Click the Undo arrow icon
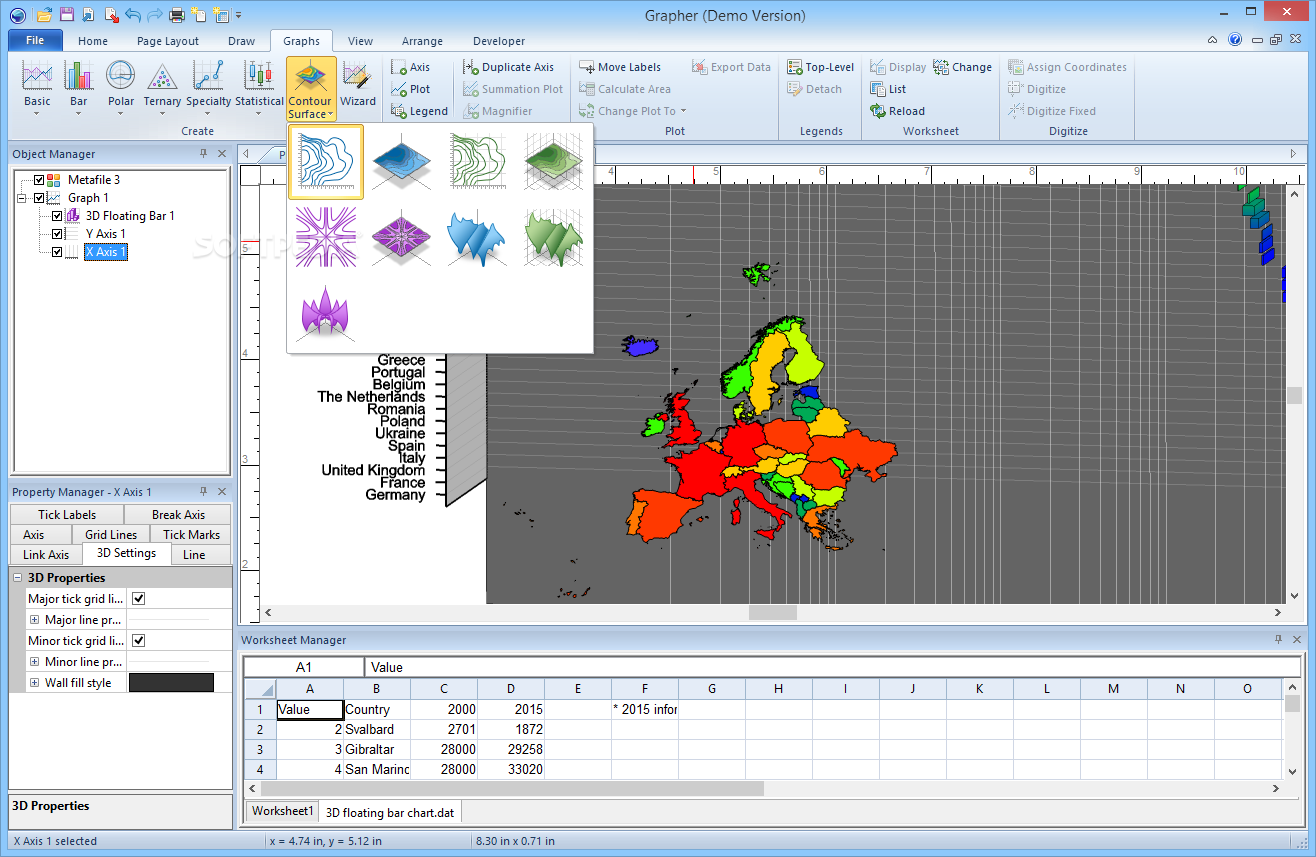 point(132,15)
